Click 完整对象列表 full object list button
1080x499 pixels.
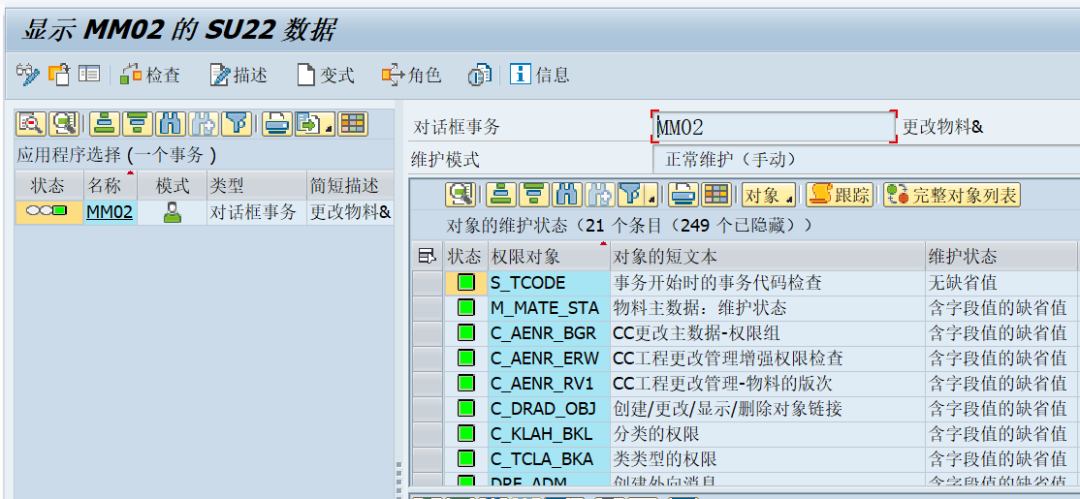point(952,195)
